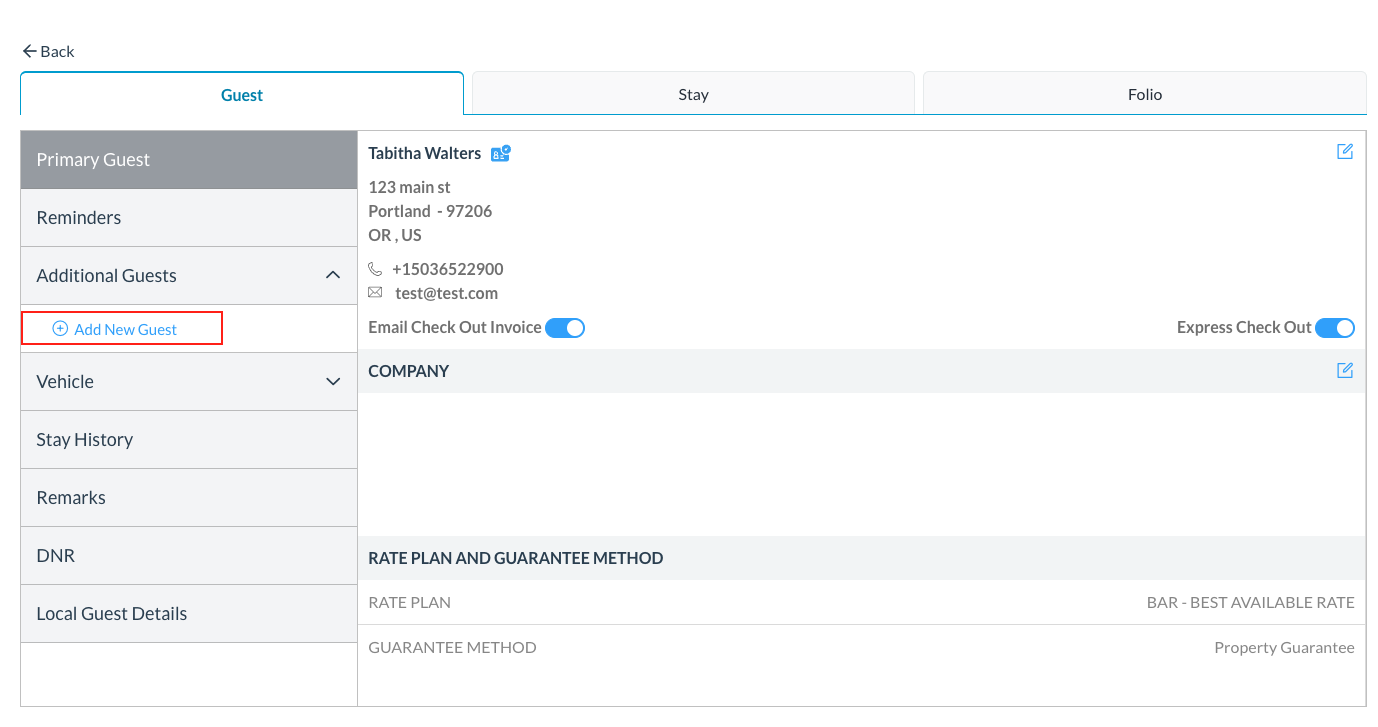This screenshot has height=727, width=1378.
Task: Select the Guest tab
Action: coord(242,95)
